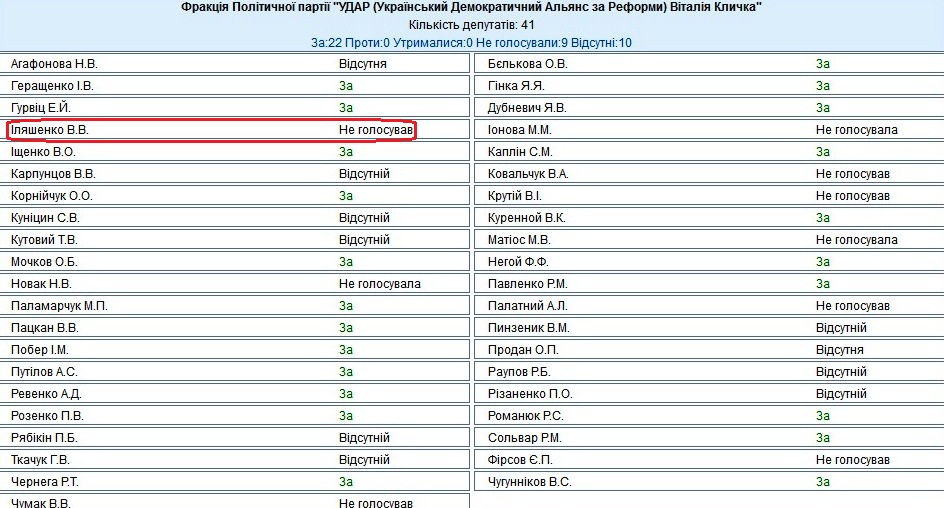The width and height of the screenshot is (944, 508).
Task: Click Не голосував status for Палатний А.Л.
Action: pyautogui.click(x=853, y=306)
